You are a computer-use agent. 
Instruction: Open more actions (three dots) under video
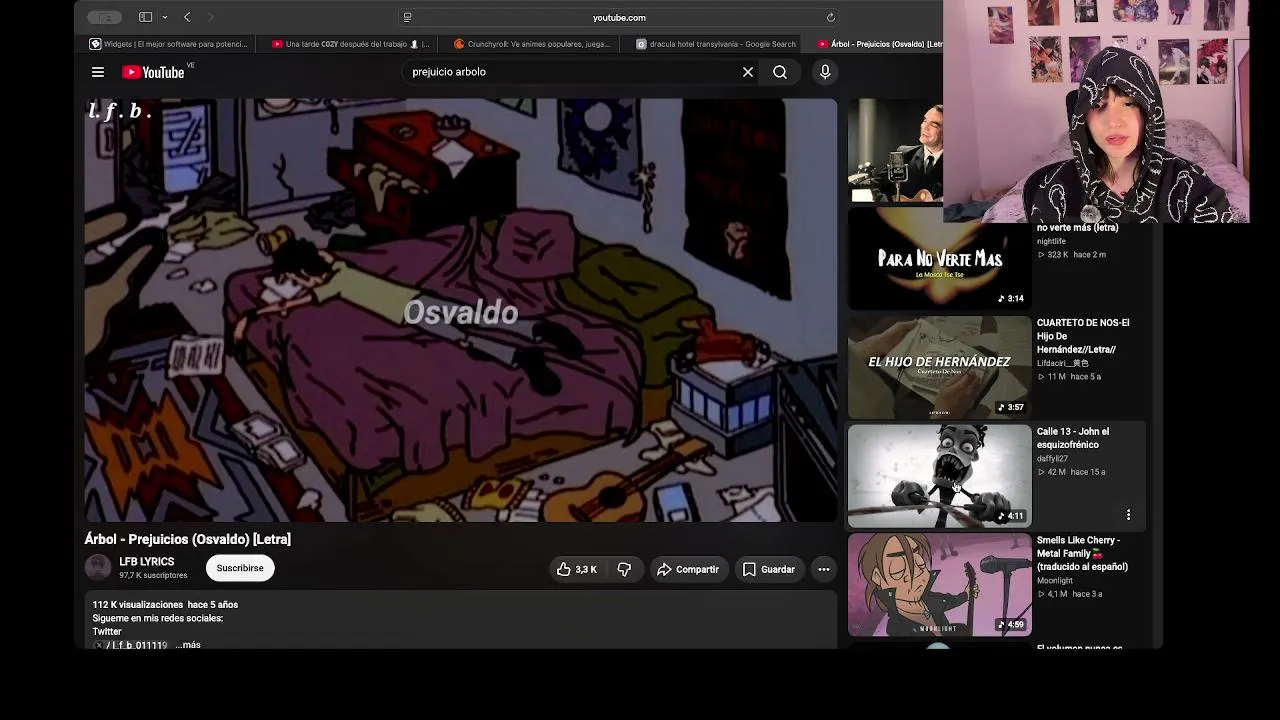[x=824, y=569]
